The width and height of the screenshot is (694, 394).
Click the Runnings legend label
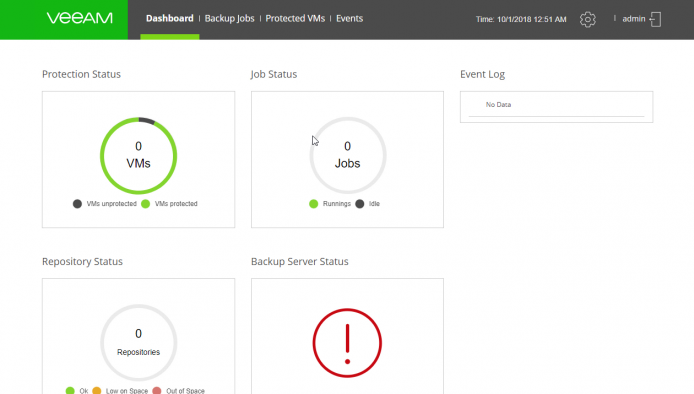point(337,204)
